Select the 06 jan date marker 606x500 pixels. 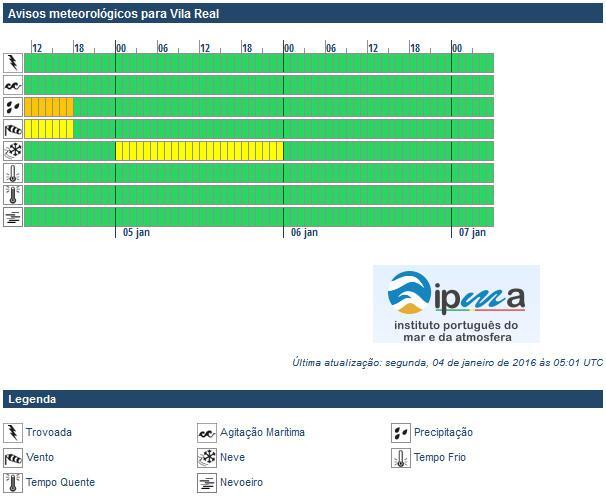pos(304,233)
